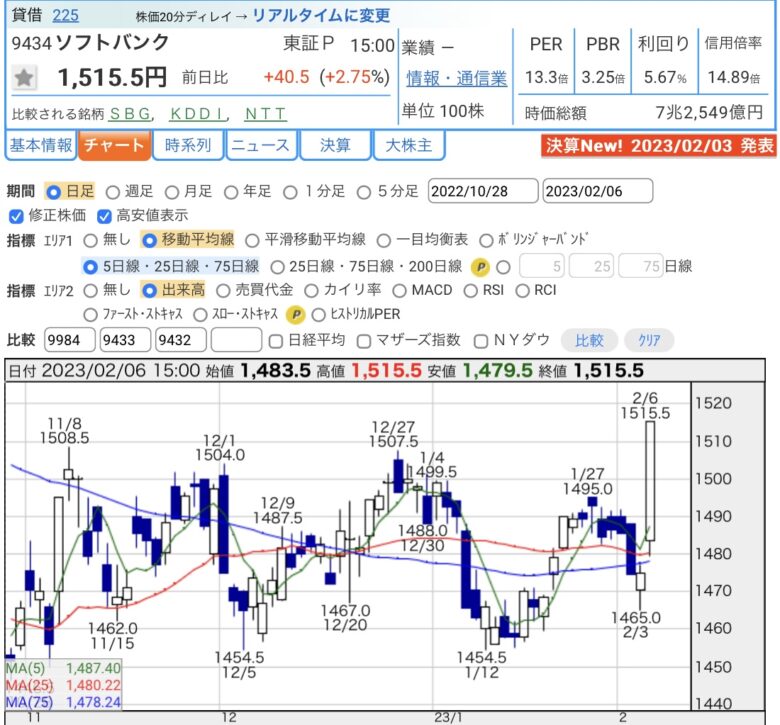Screen dimensions: 780x725
Task: Toggle NYダウ comparison checkbox
Action: 481,341
